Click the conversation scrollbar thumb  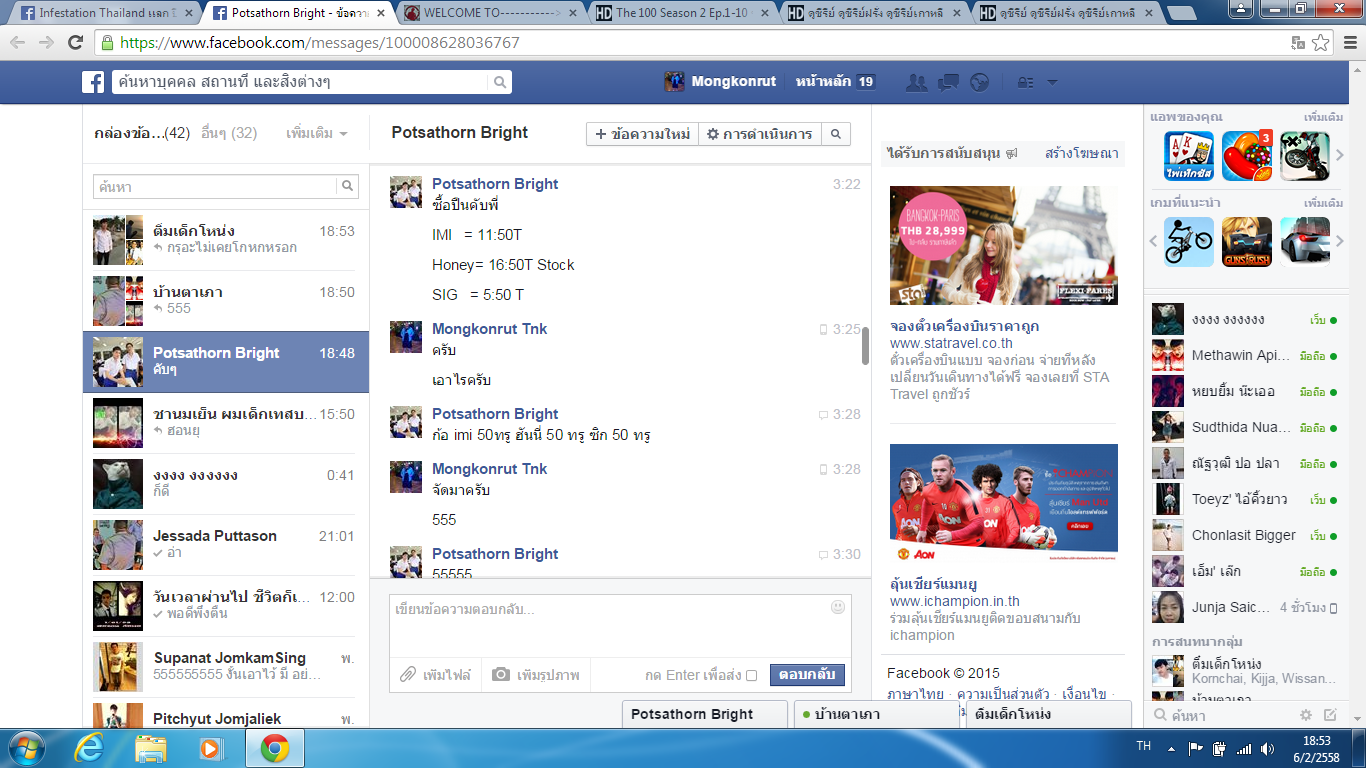click(x=865, y=346)
